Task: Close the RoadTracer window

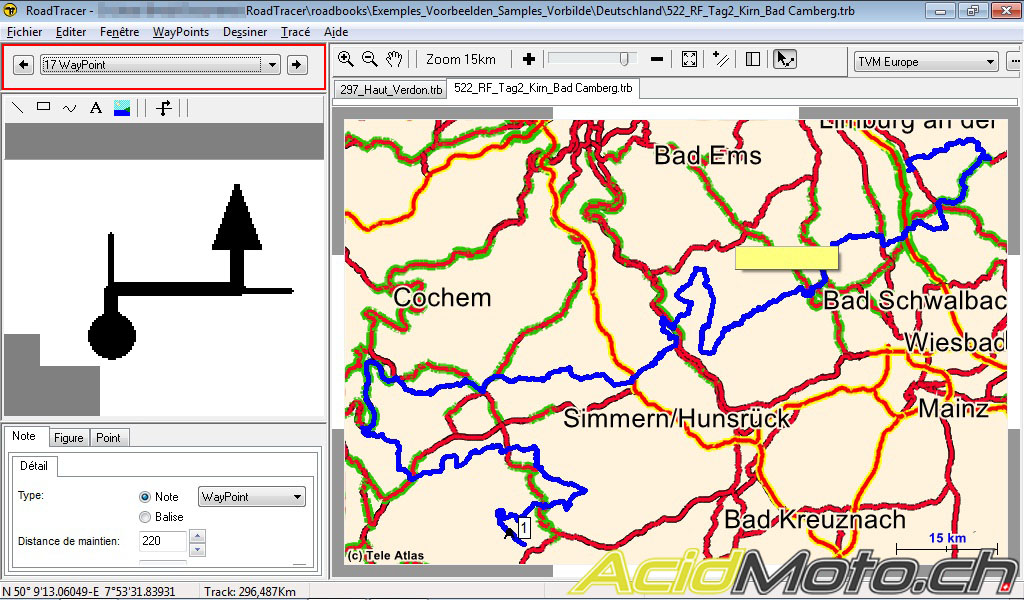Action: pyautogui.click(x=1006, y=11)
